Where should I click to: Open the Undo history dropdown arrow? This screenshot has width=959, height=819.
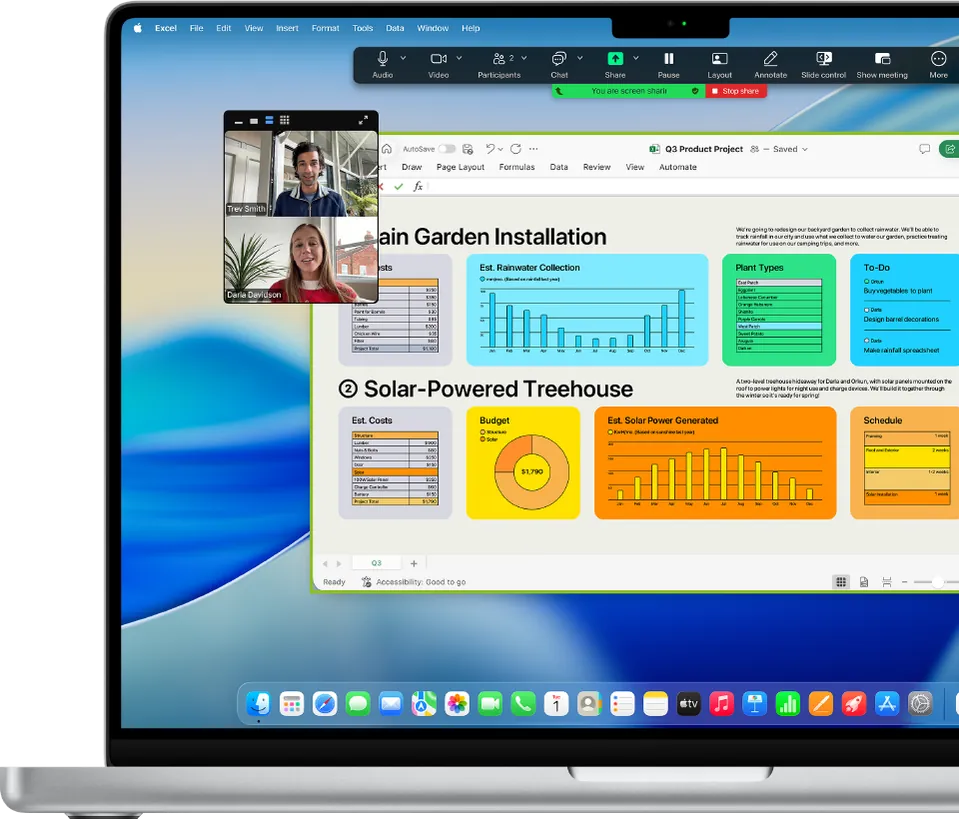click(x=500, y=149)
